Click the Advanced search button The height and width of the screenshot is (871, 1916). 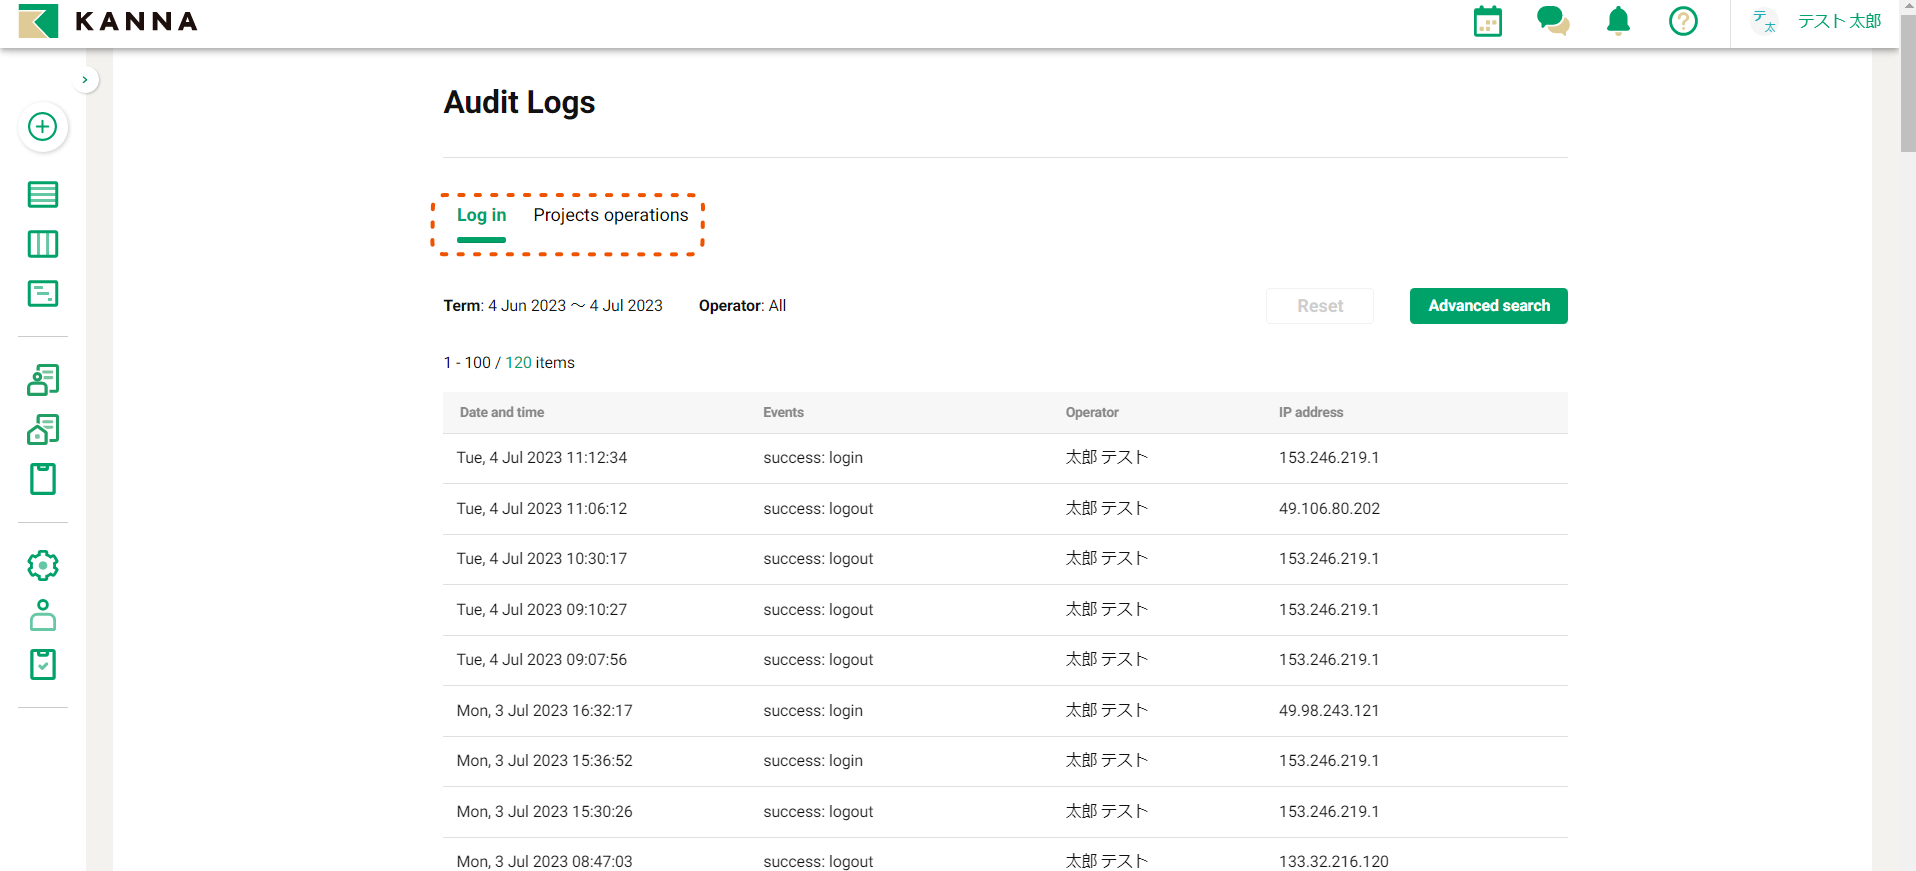(1488, 306)
